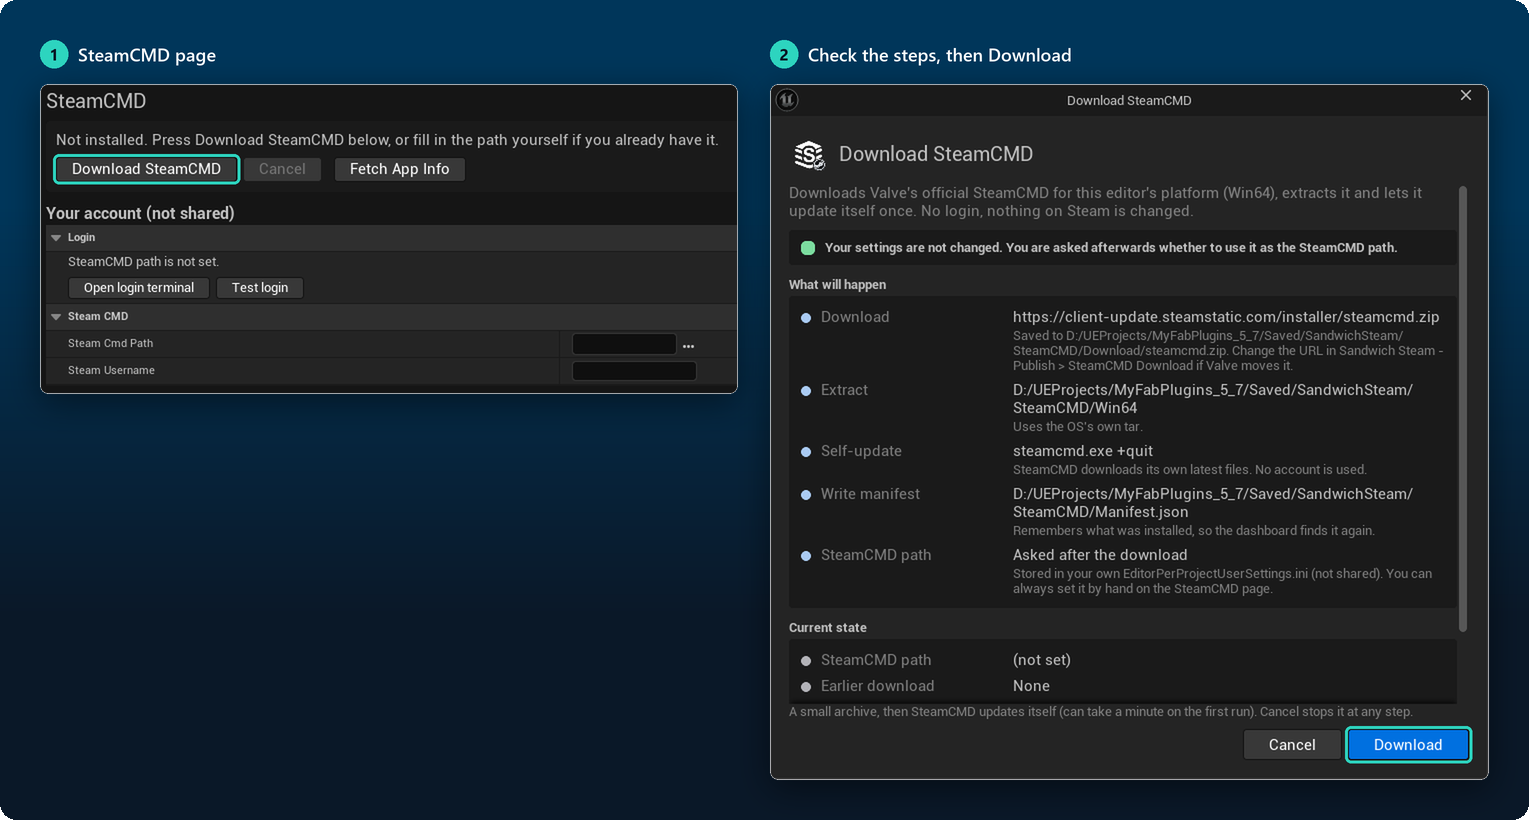This screenshot has height=820, width=1529.
Task: Click the Unreal Engine logo in dialog title bar
Action: point(787,100)
